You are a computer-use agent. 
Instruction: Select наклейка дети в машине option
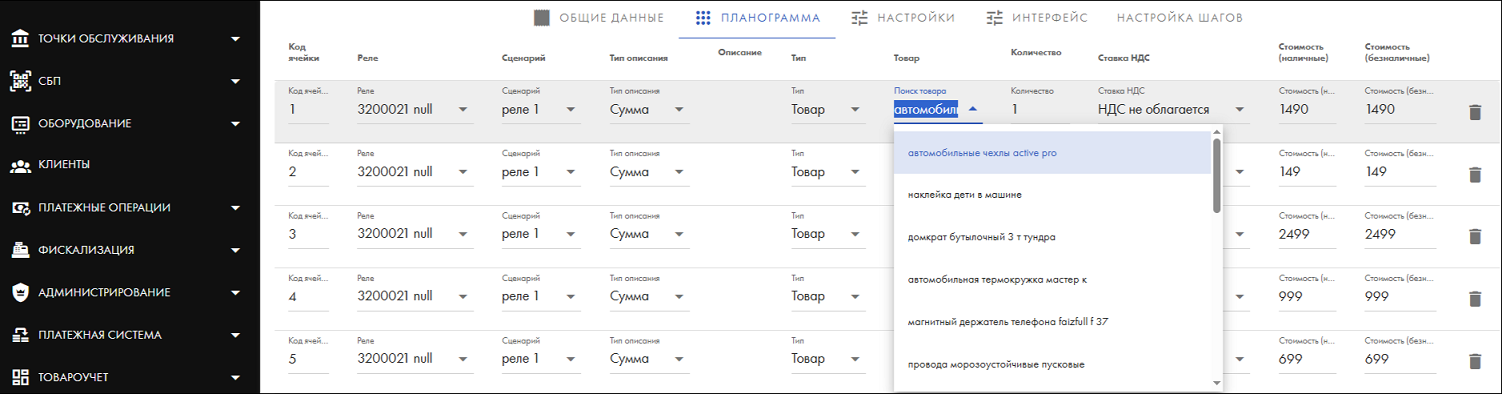pyautogui.click(x=1053, y=194)
